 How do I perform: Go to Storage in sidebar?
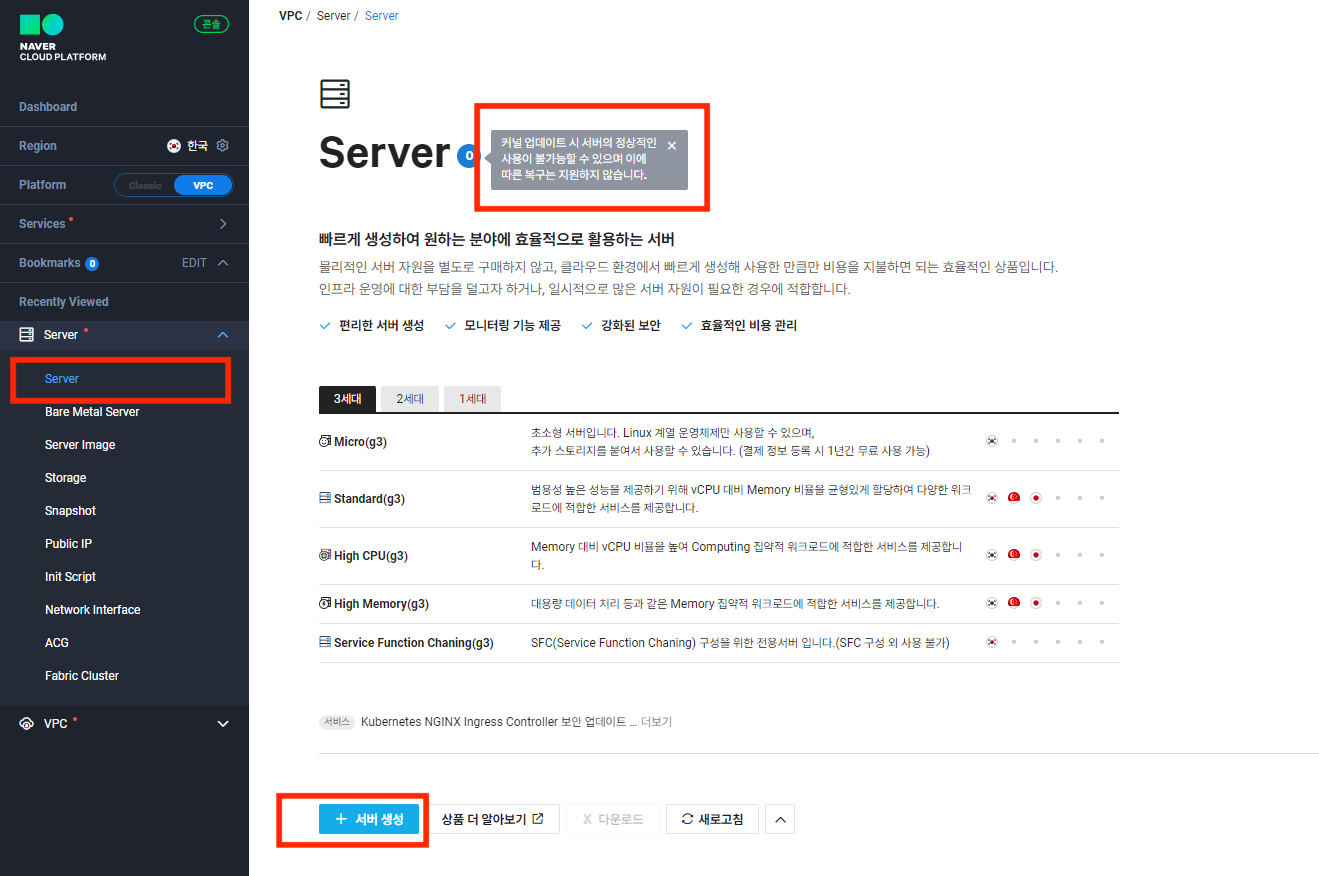click(x=66, y=478)
